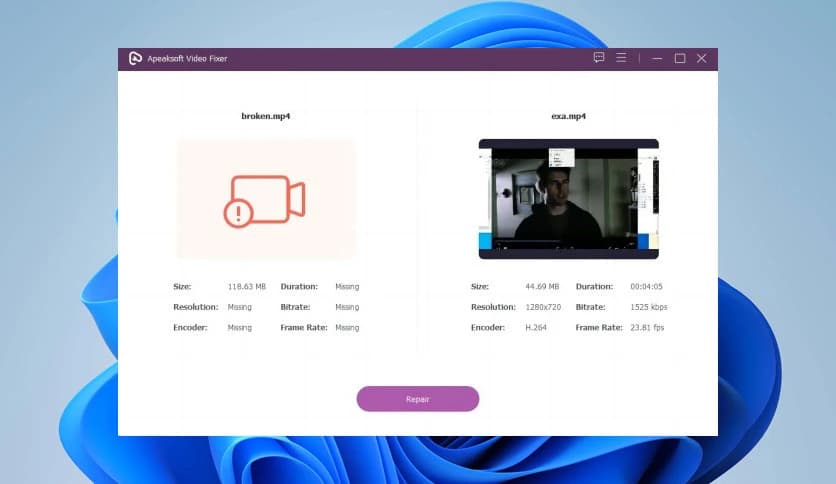Click the 23.81 fps frame rate value
The width and height of the screenshot is (836, 484).
click(647, 327)
